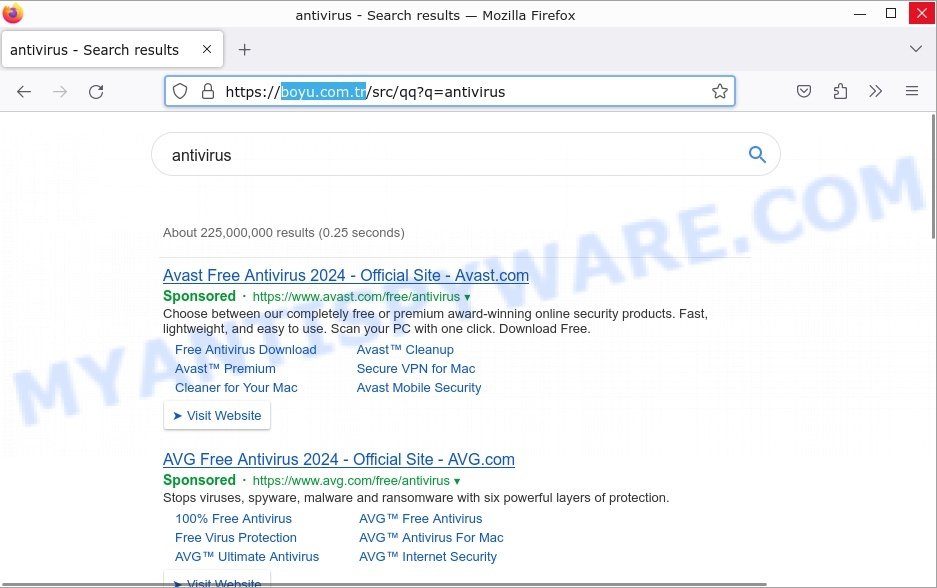Open the Extensions puzzle icon

tap(840, 91)
